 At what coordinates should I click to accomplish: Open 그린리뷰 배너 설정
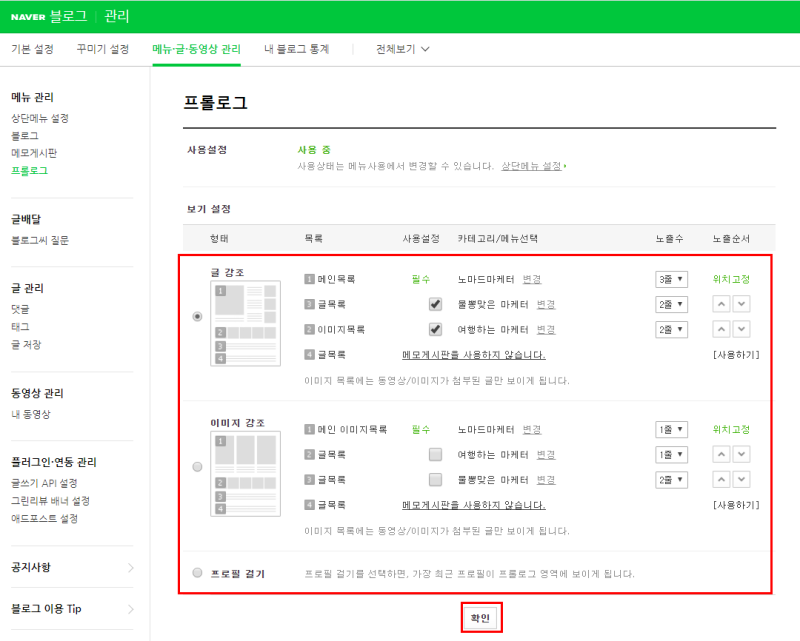51,501
